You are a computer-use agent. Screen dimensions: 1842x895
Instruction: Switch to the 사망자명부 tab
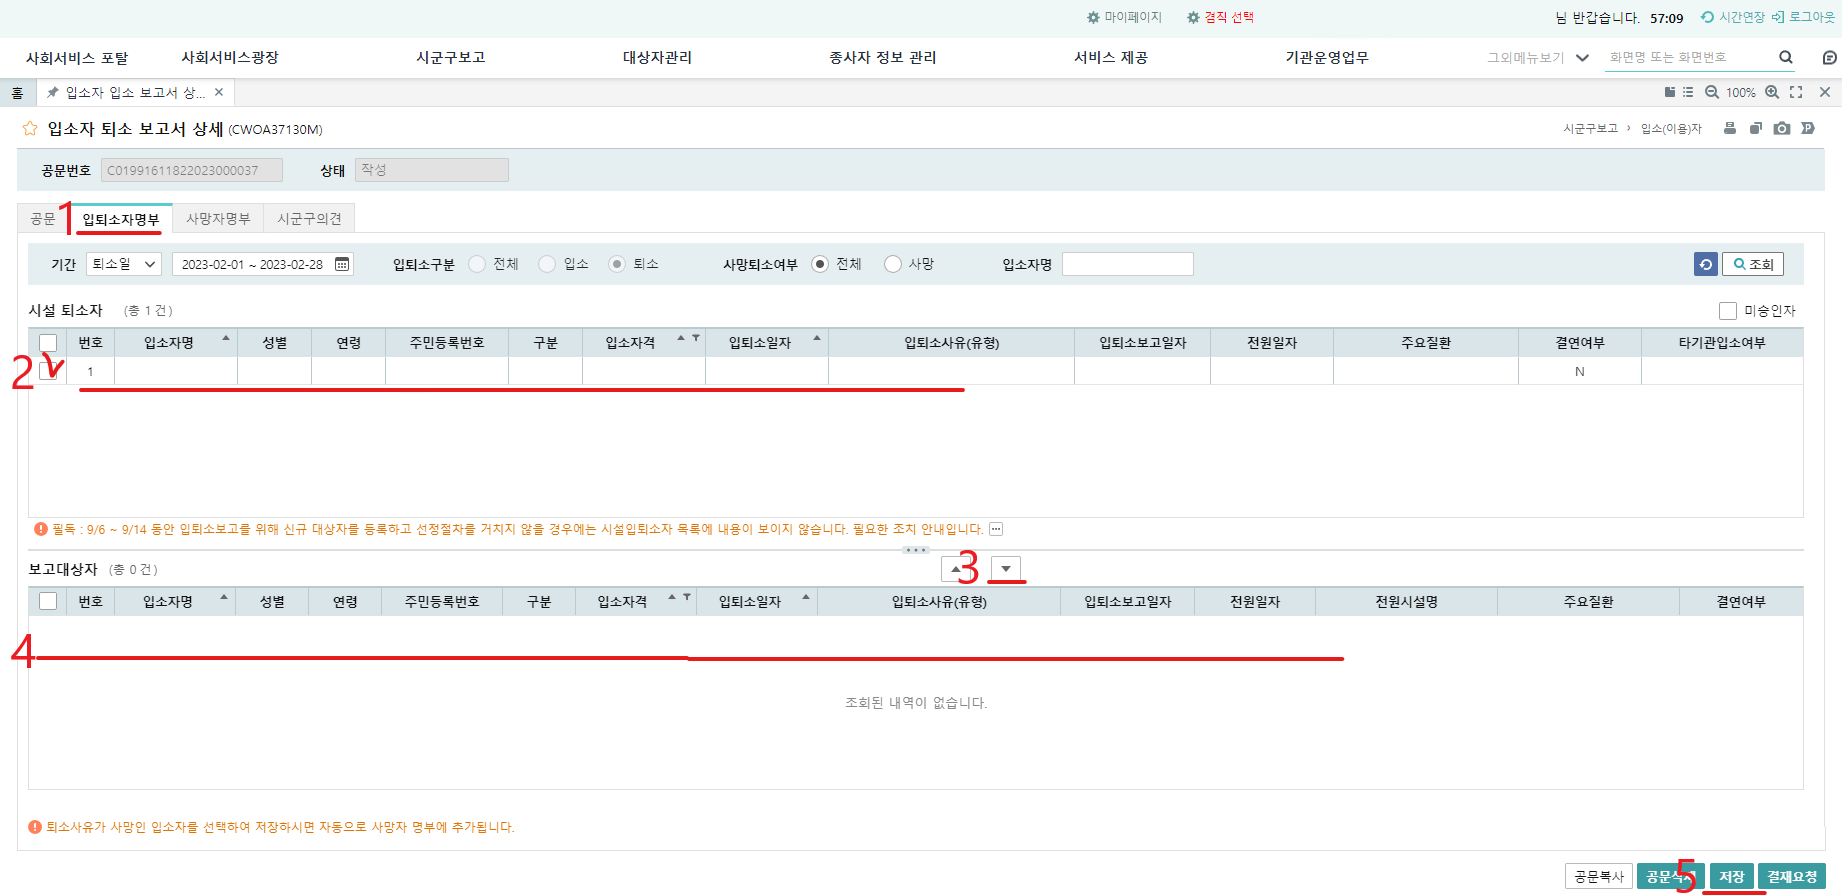point(218,219)
